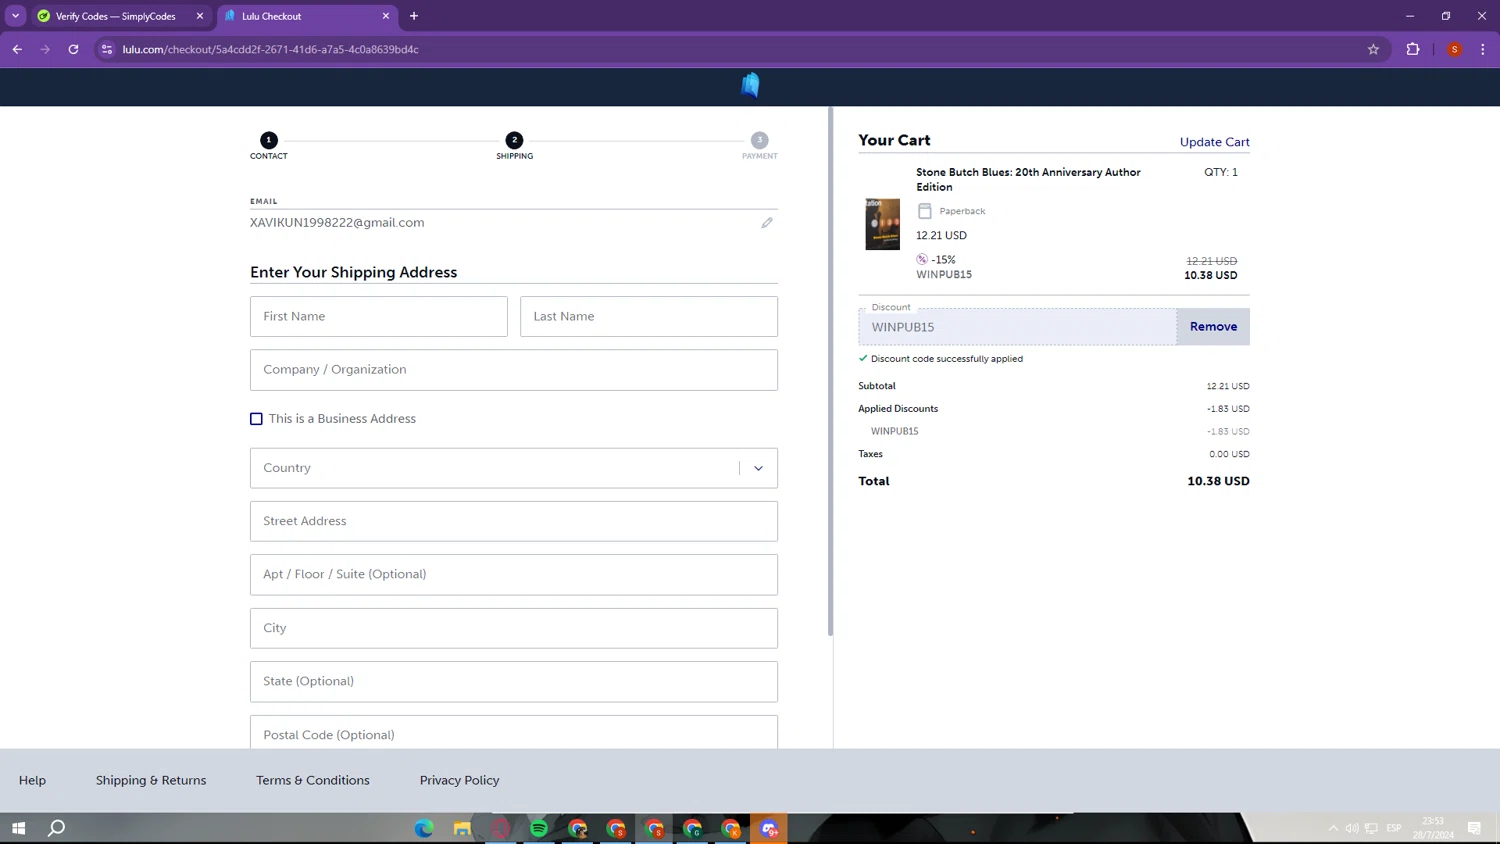Open Microsoft Edge from the taskbar
The image size is (1500, 844).
[x=424, y=828]
